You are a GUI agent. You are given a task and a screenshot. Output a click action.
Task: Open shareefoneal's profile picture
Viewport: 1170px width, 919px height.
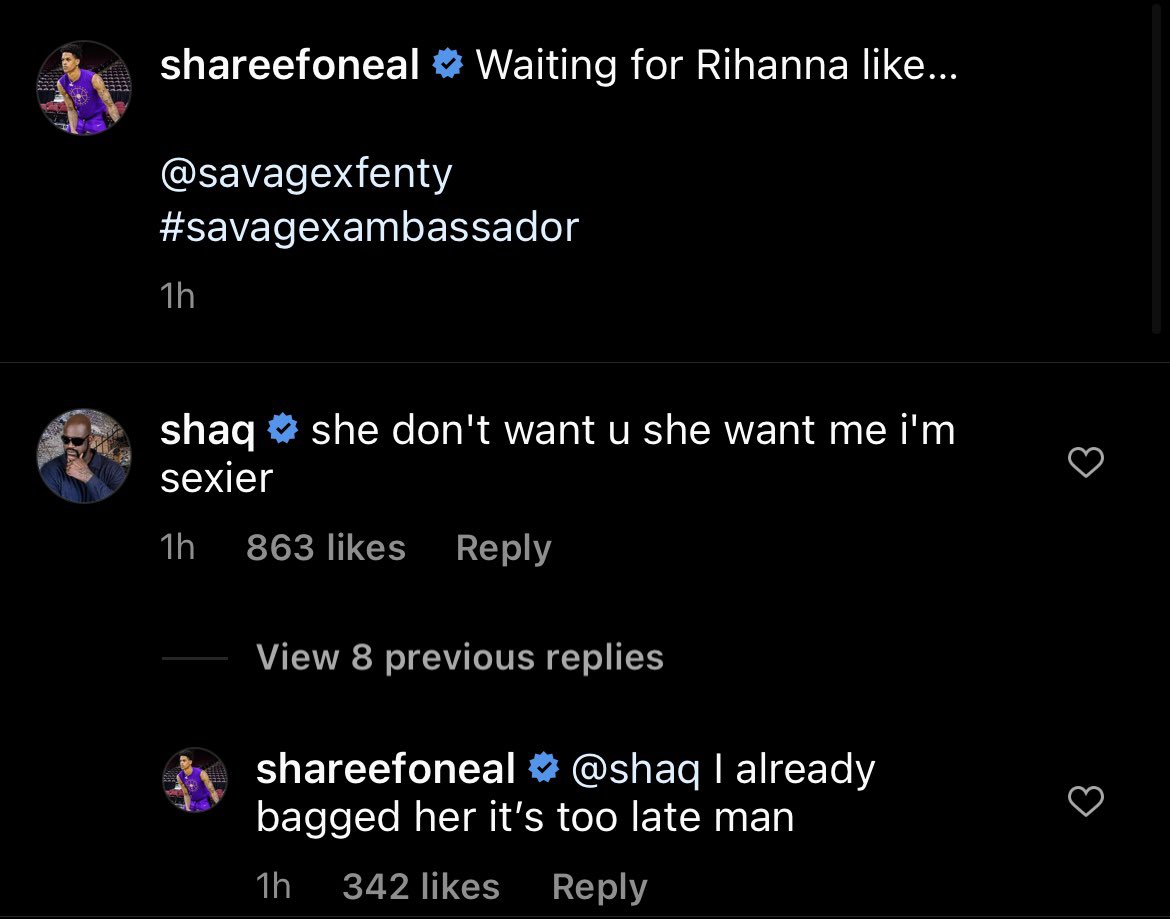84,88
